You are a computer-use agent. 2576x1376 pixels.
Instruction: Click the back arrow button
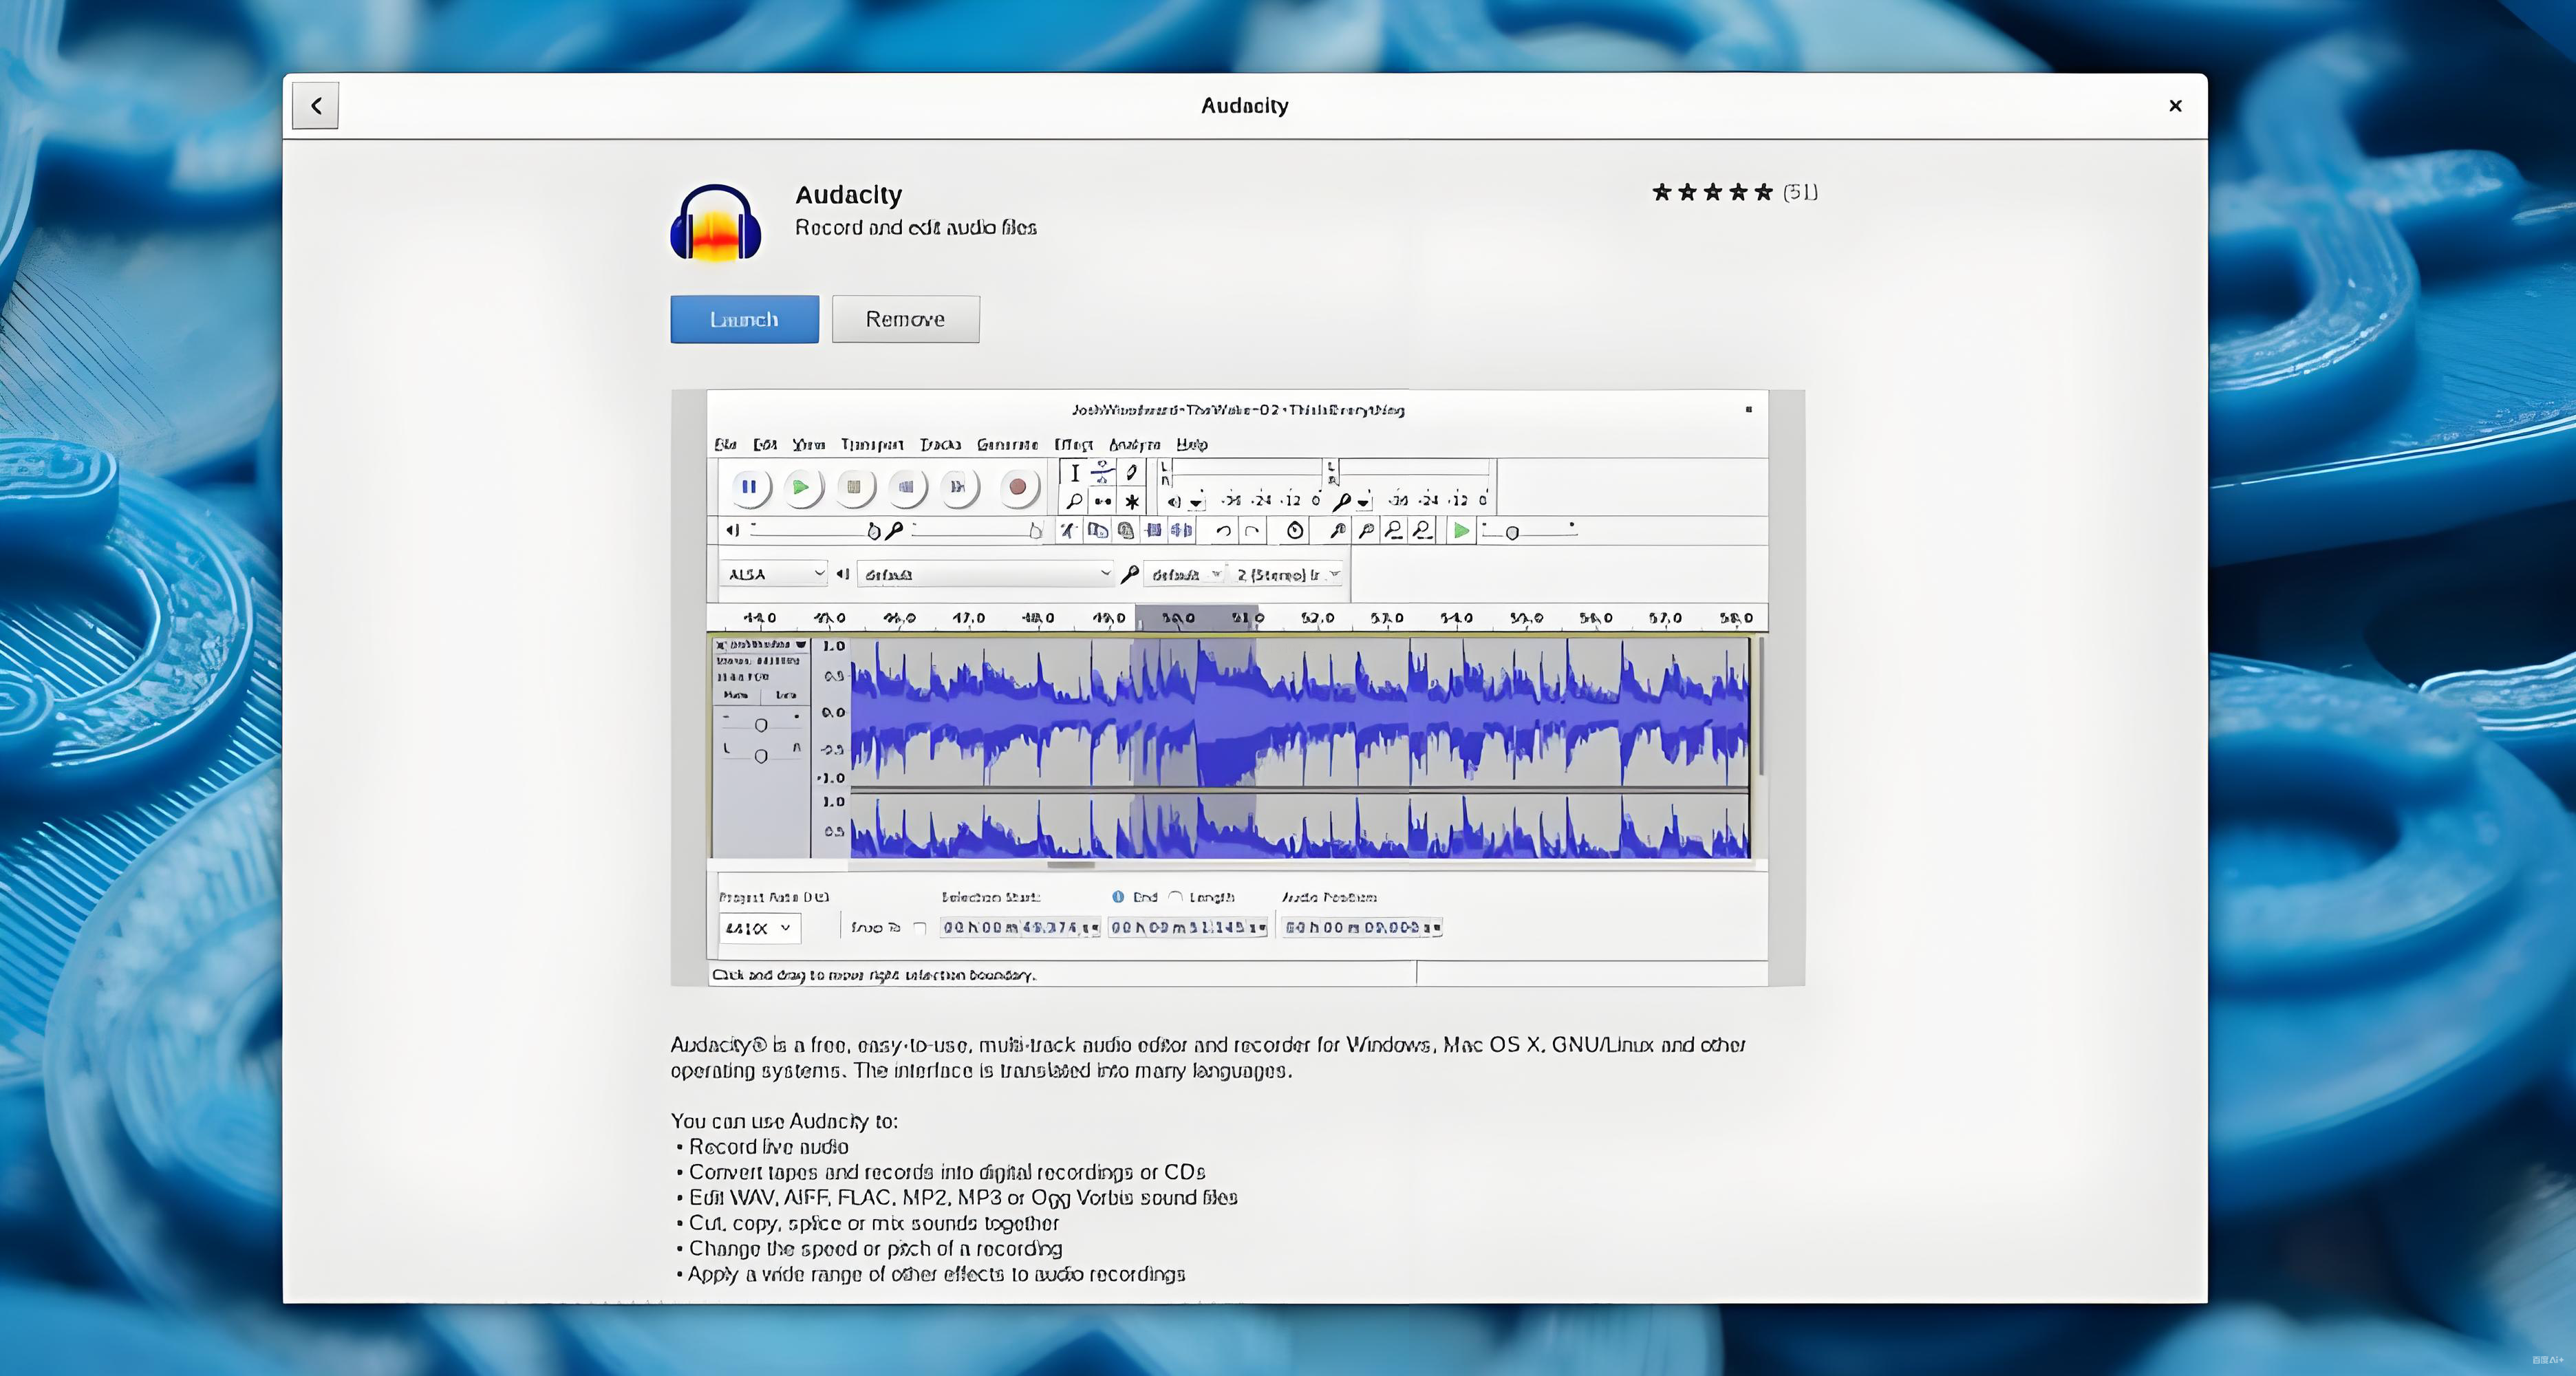pyautogui.click(x=315, y=106)
